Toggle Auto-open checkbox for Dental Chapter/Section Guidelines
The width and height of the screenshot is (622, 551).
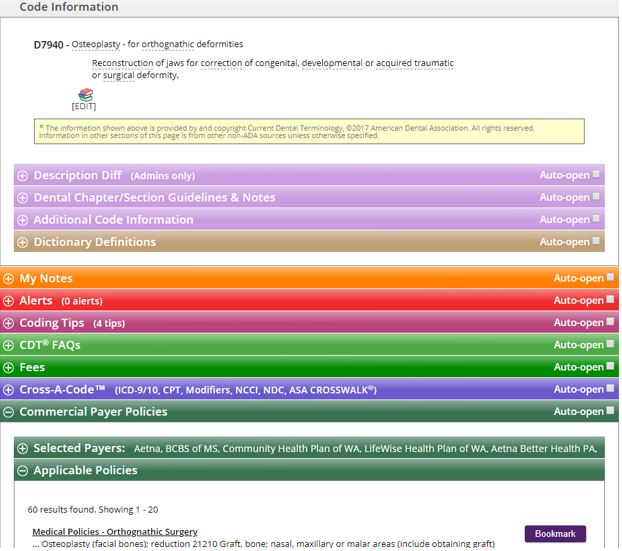[596, 196]
